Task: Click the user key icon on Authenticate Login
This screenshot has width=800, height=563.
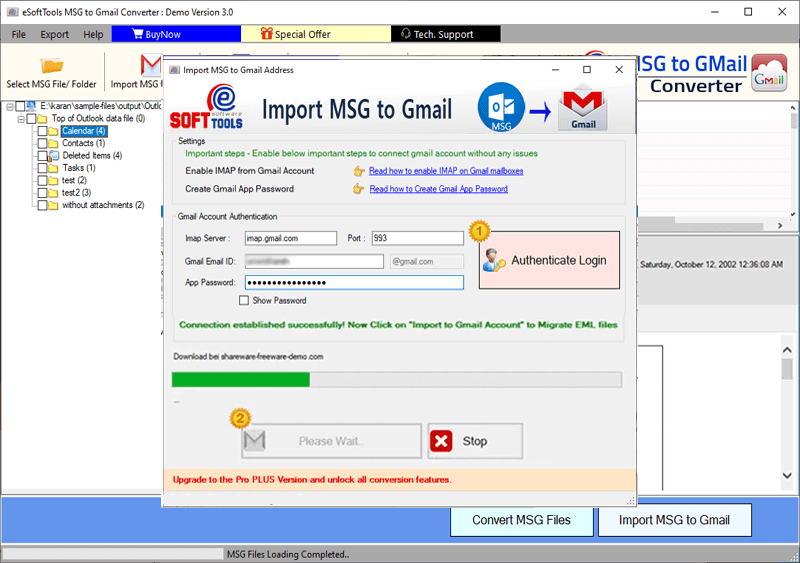Action: tap(494, 260)
